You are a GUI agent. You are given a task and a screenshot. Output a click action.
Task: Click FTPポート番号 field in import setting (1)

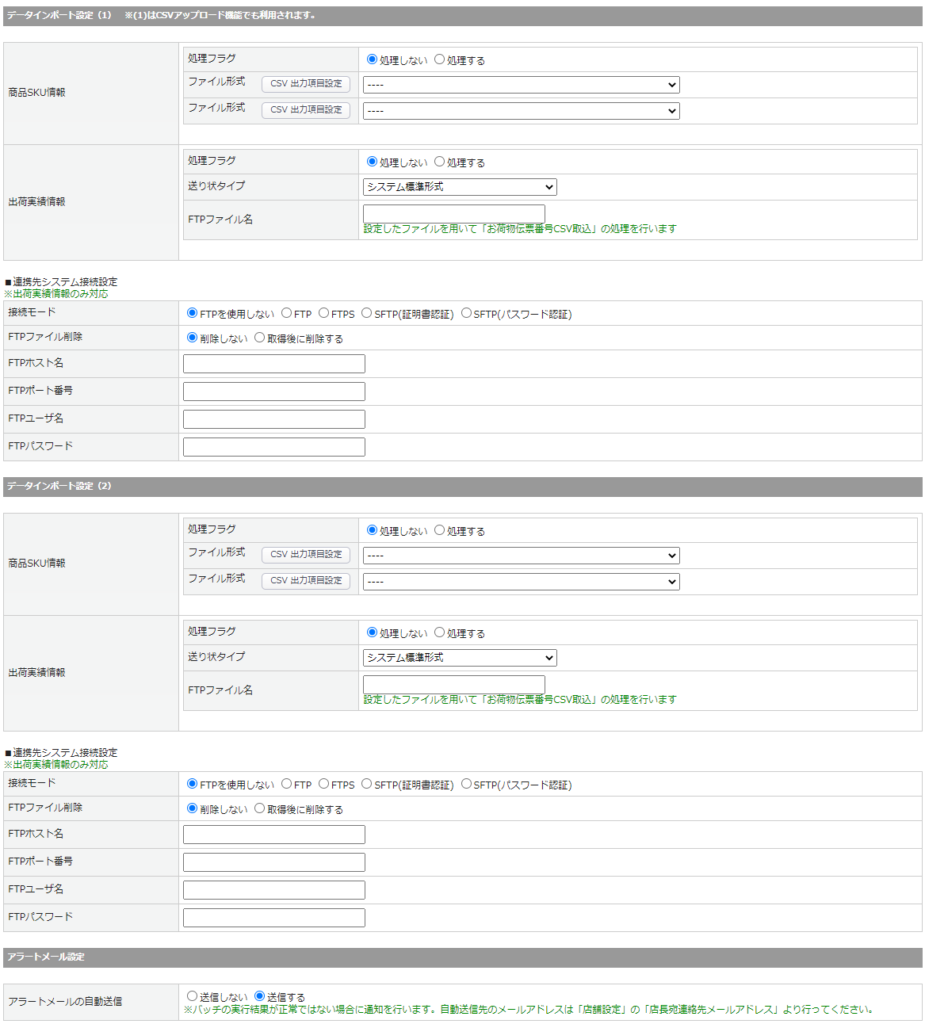(x=274, y=391)
